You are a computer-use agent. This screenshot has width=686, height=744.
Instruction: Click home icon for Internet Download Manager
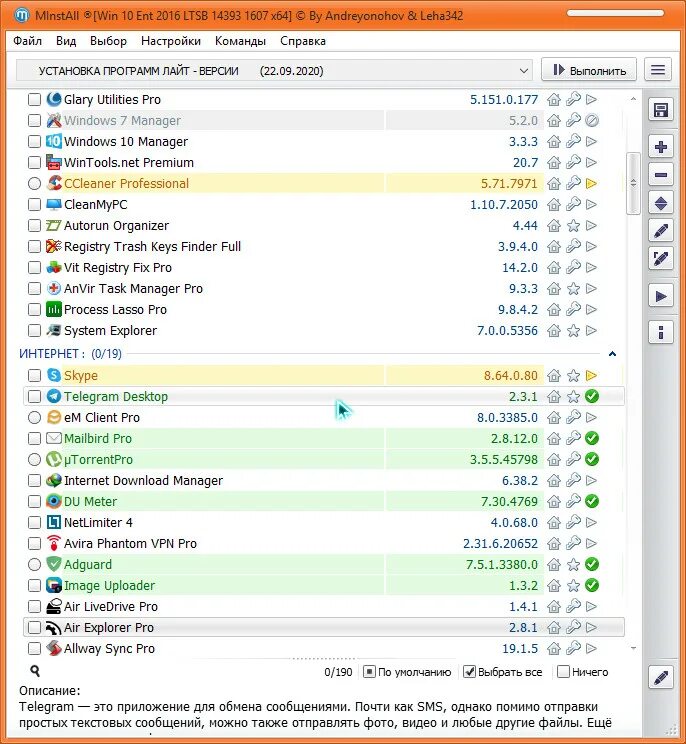(554, 481)
